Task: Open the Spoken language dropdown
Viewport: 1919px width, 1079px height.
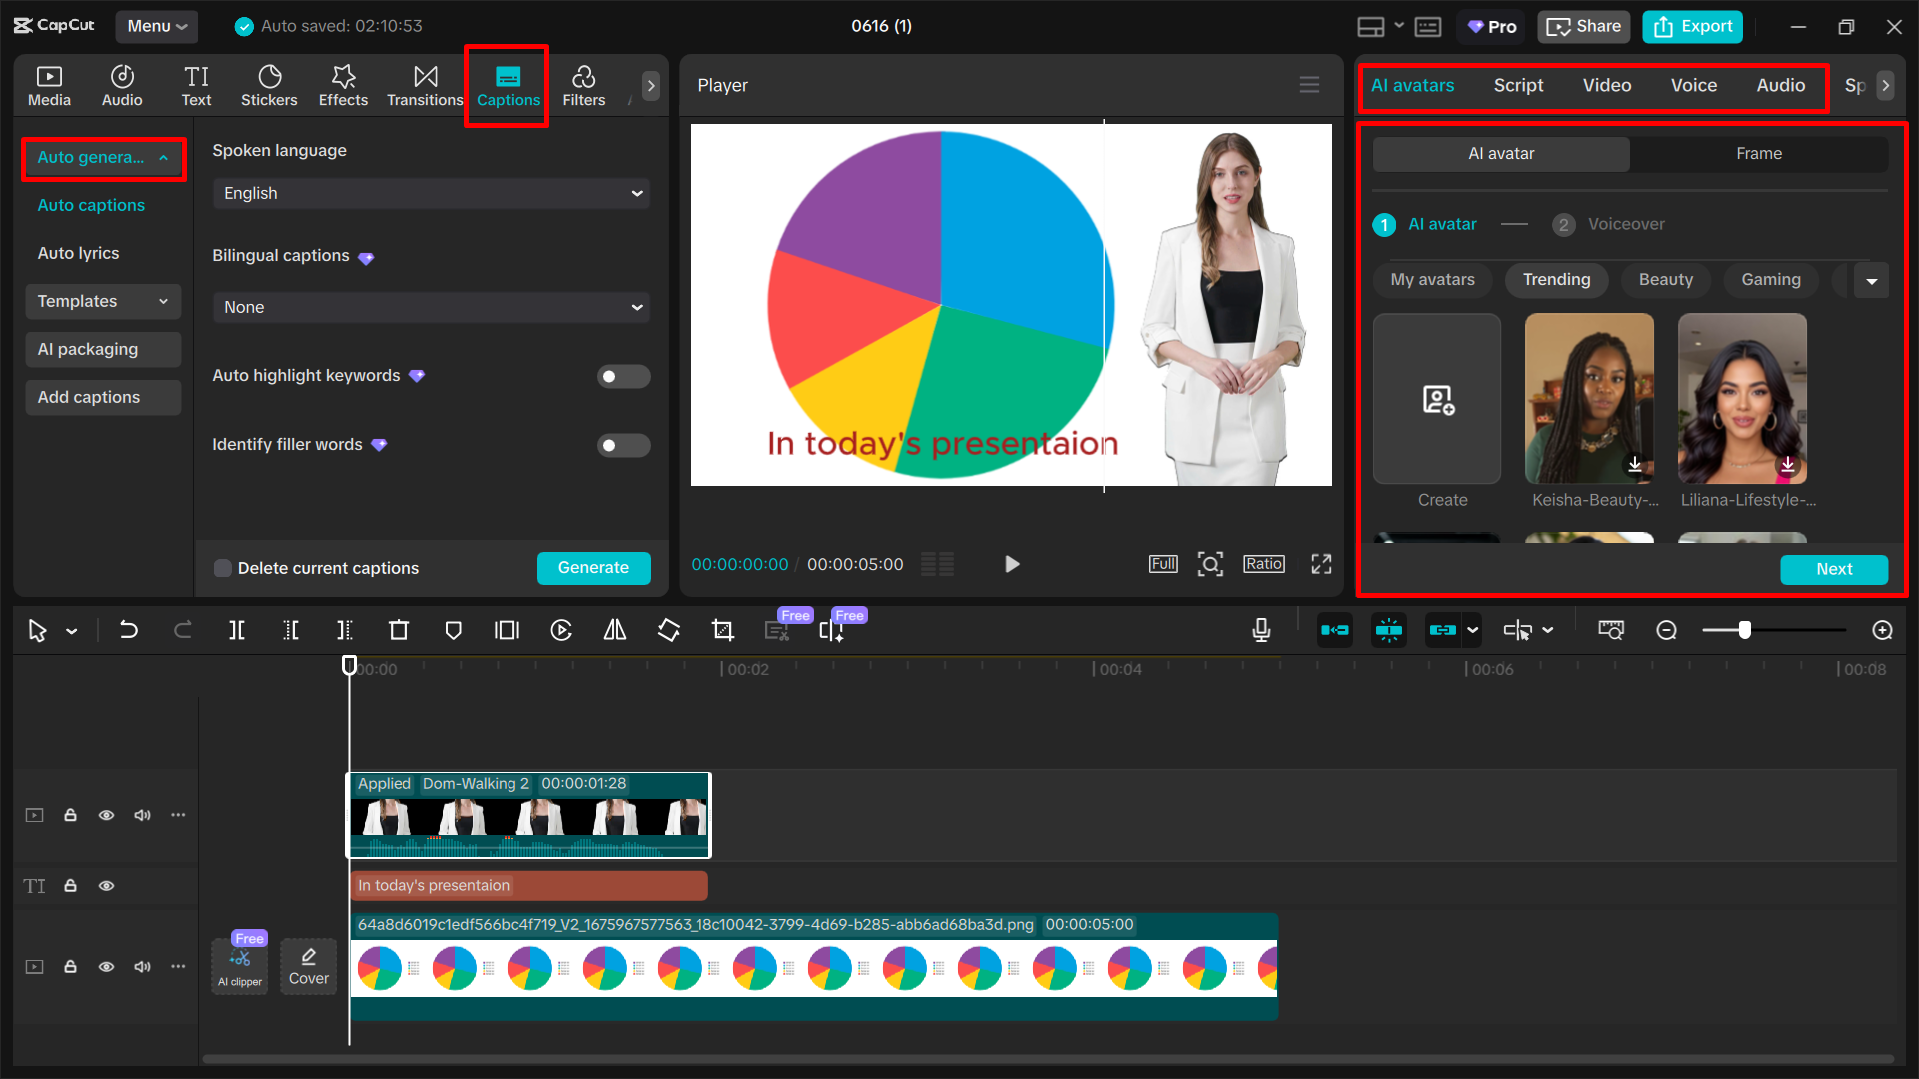Action: click(431, 193)
